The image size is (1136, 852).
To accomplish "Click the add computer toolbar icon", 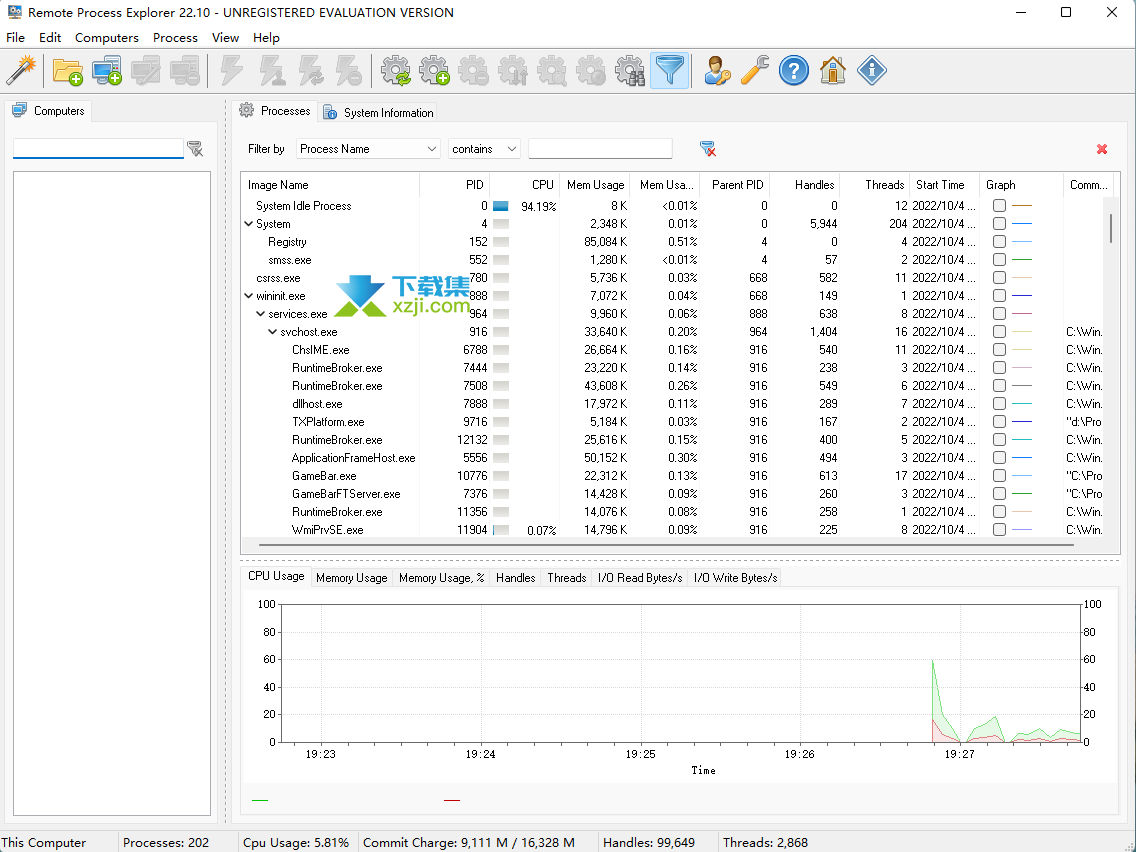I will pos(106,70).
